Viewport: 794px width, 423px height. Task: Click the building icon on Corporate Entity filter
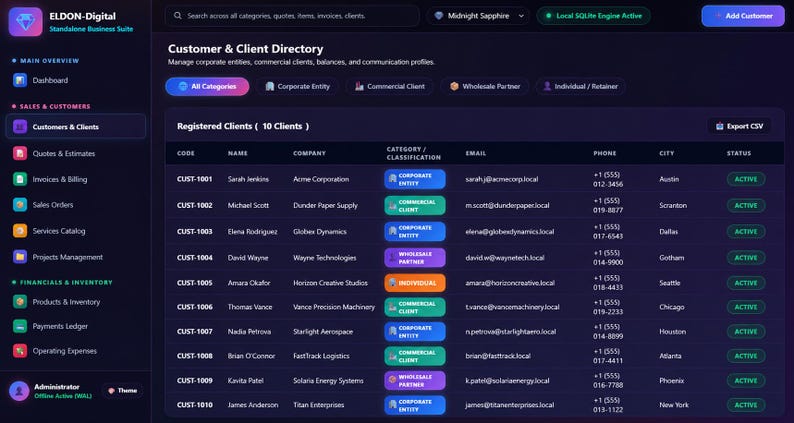point(270,87)
